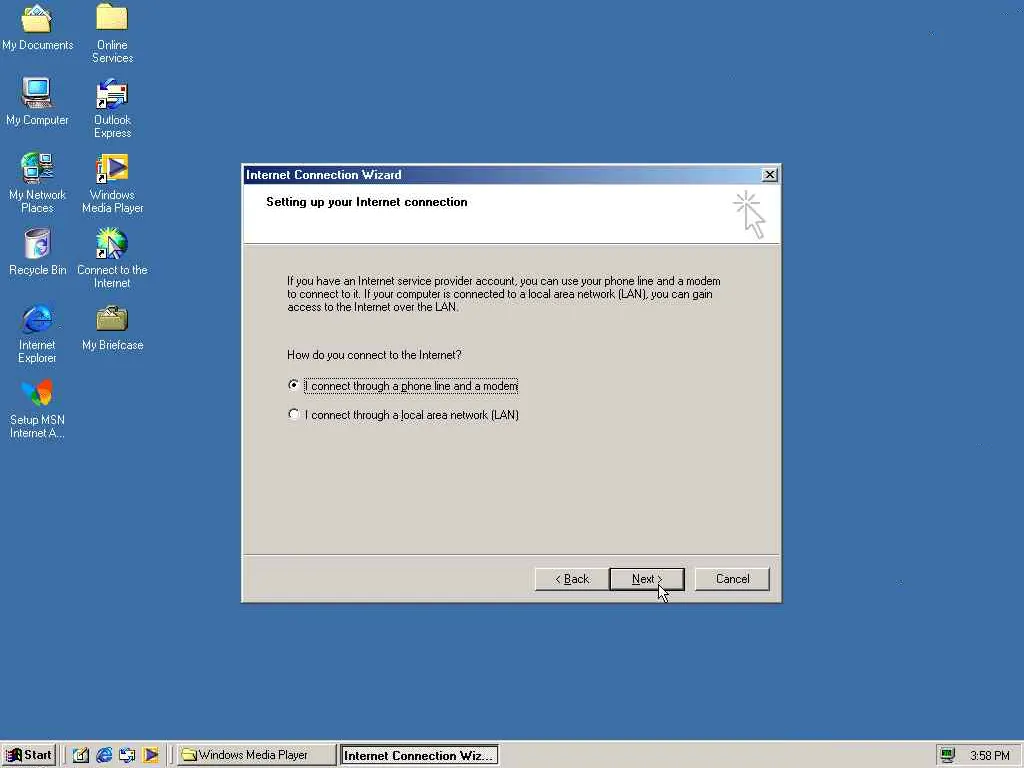Go to the Next wizard step

(647, 579)
